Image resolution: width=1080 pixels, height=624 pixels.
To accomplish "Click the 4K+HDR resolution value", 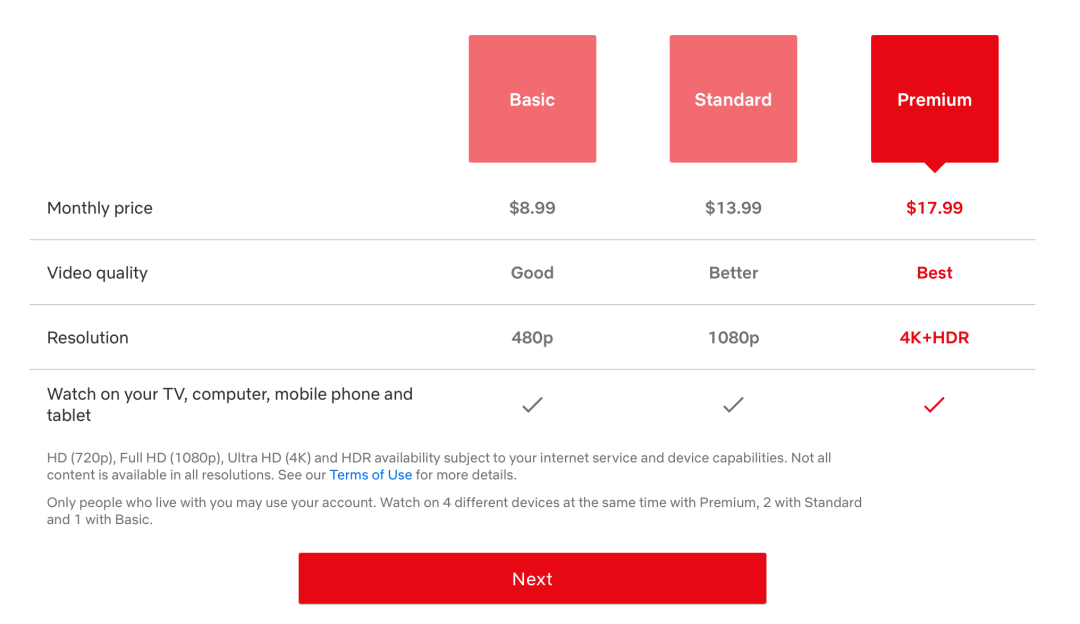I will coord(934,337).
